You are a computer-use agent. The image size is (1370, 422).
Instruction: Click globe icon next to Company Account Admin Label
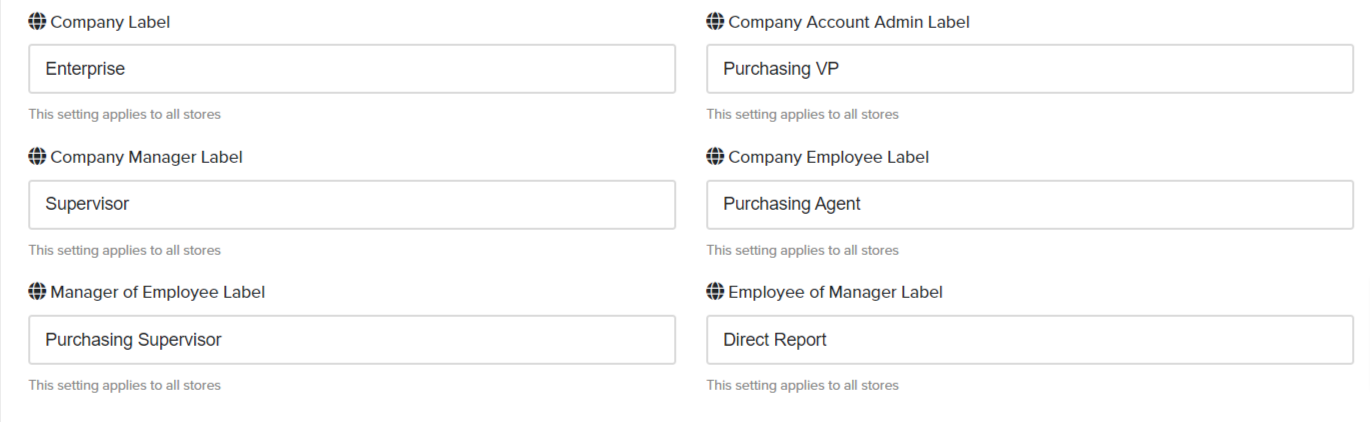coord(715,21)
